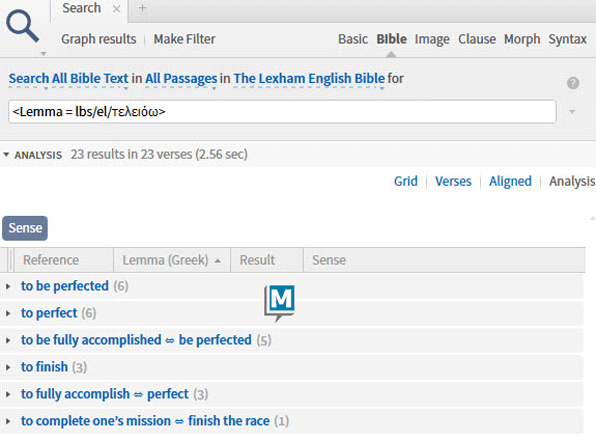Select the Search tab title
Image resolution: width=596 pixels, height=441 pixels.
point(82,8)
